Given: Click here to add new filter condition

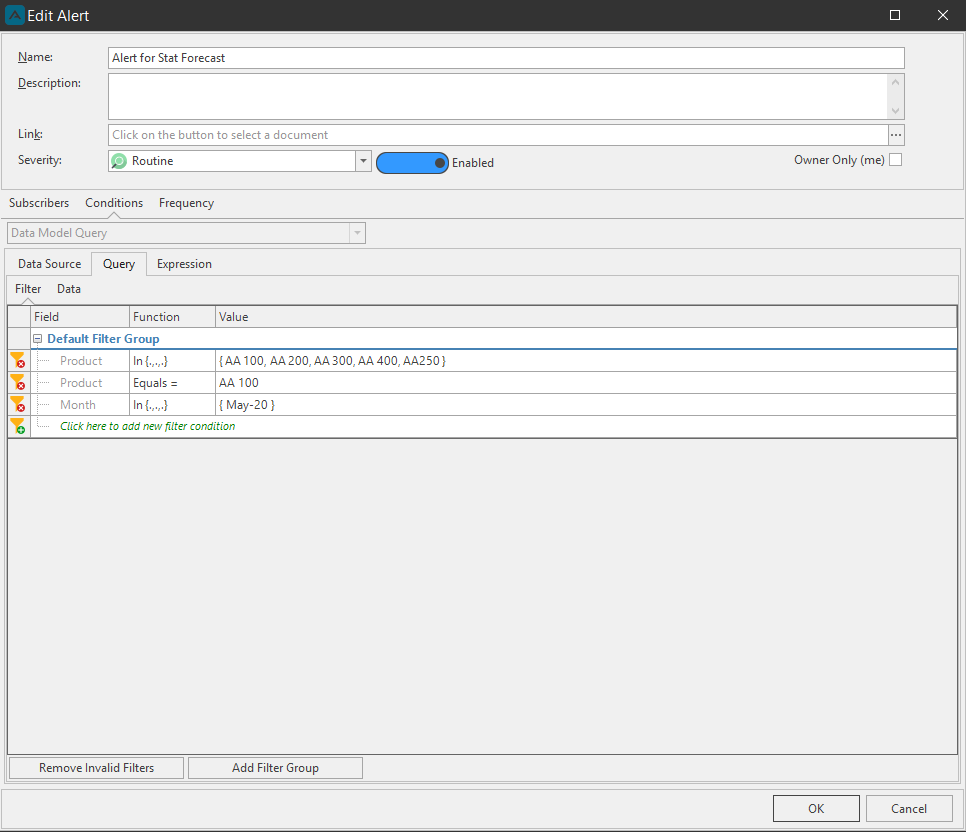Looking at the screenshot, I should 147,426.
